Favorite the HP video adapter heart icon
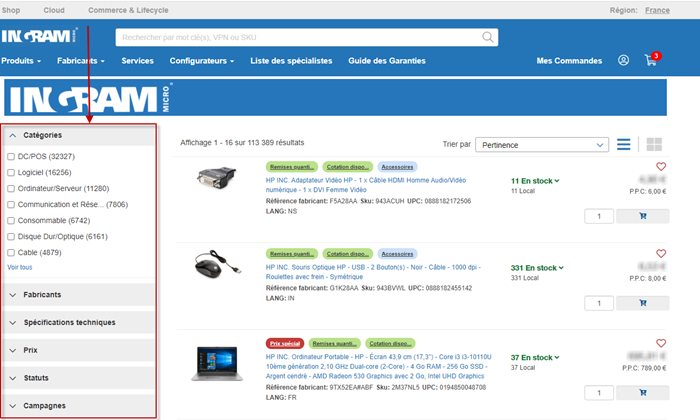Image resolution: width=700 pixels, height=420 pixels. 661,166
